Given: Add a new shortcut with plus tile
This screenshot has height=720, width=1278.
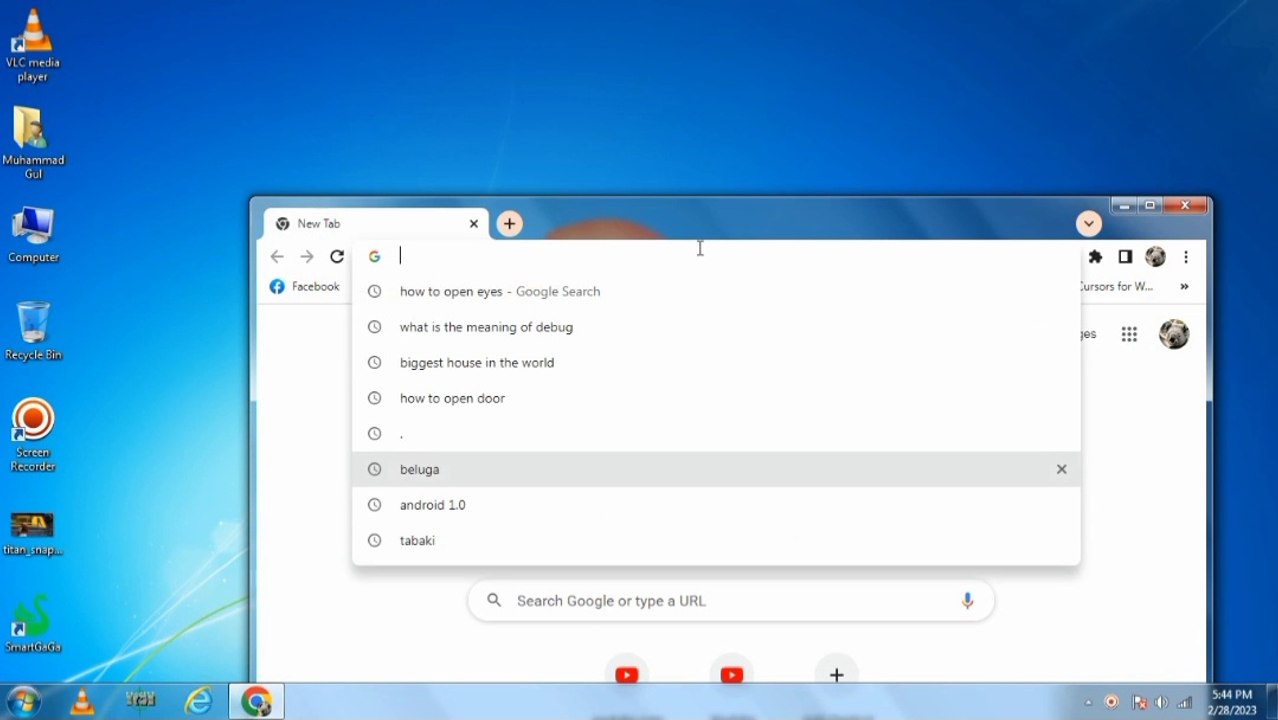Looking at the screenshot, I should click(x=837, y=674).
